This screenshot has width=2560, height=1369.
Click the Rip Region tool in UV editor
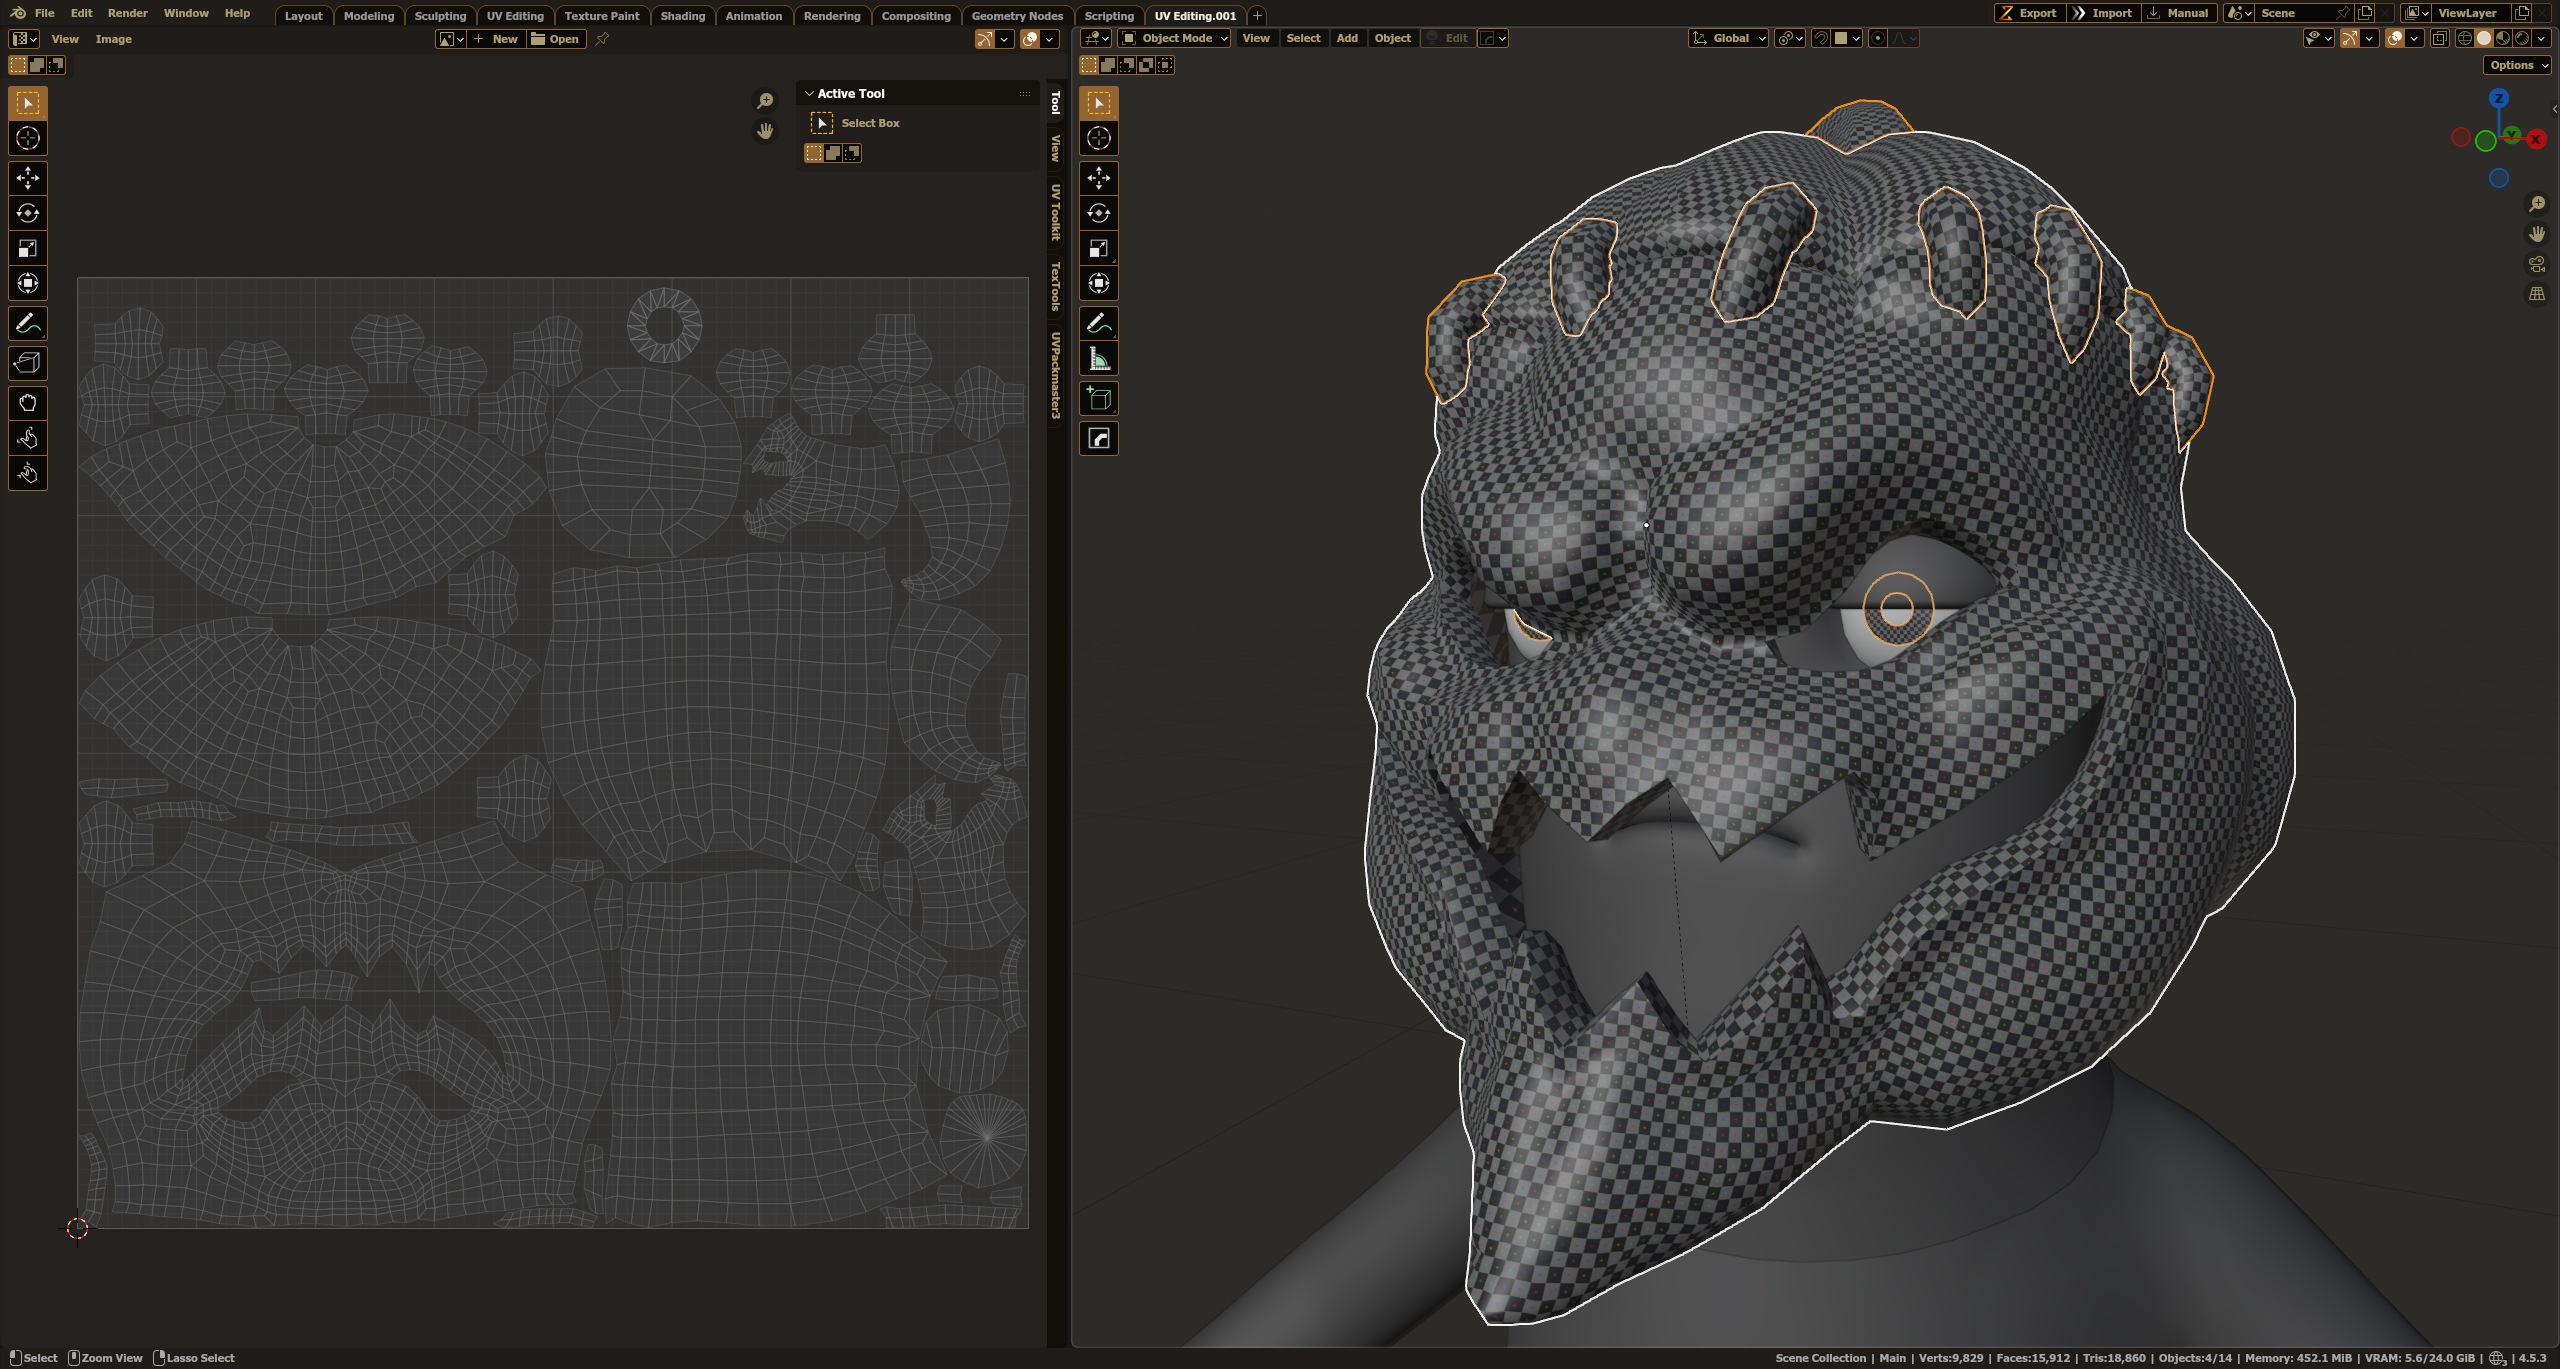(28, 363)
